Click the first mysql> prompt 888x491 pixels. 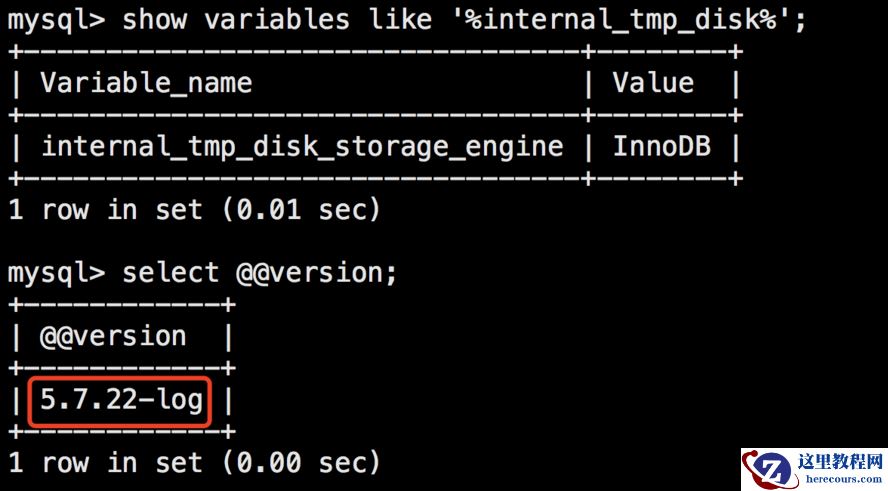(x=55, y=19)
